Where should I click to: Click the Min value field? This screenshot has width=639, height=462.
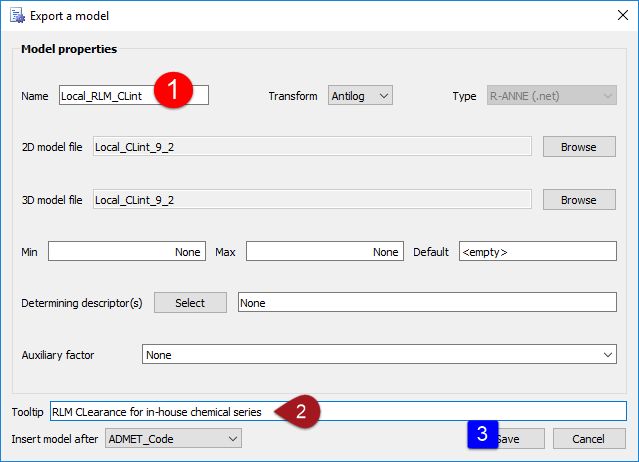tap(127, 251)
